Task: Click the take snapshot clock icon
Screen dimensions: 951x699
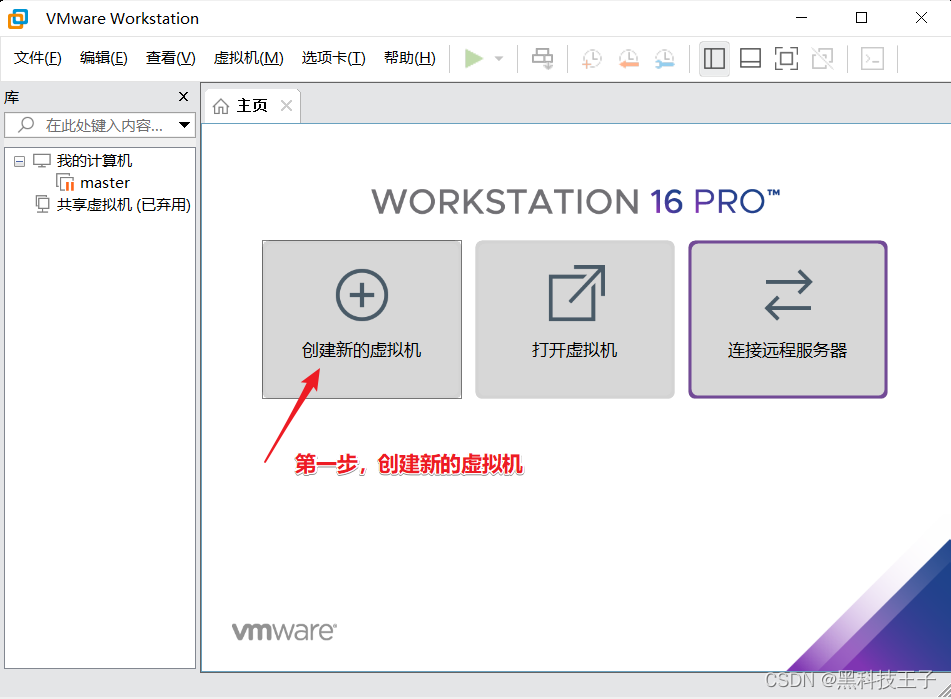Action: click(x=591, y=59)
